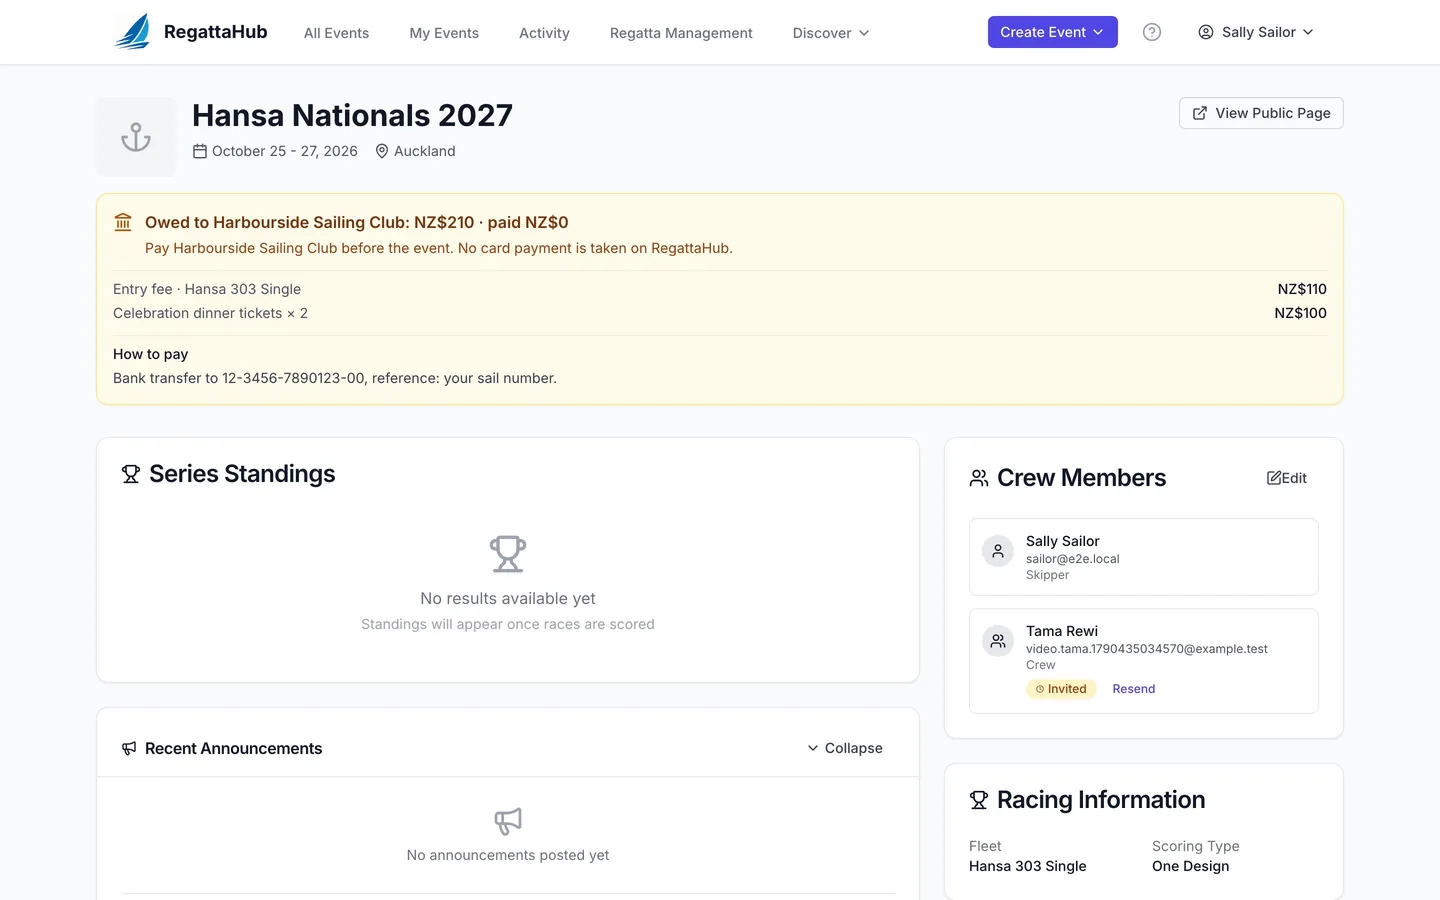This screenshot has width=1440, height=900.
Task: Click Tama Rewi's avatar icon in crew list
Action: (x=998, y=641)
